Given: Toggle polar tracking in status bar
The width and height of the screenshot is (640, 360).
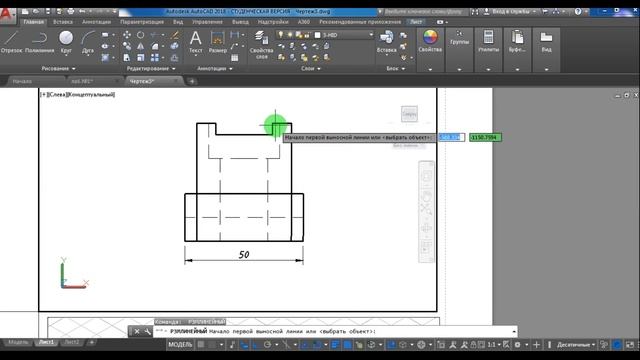Looking at the screenshot, I should pos(267,345).
